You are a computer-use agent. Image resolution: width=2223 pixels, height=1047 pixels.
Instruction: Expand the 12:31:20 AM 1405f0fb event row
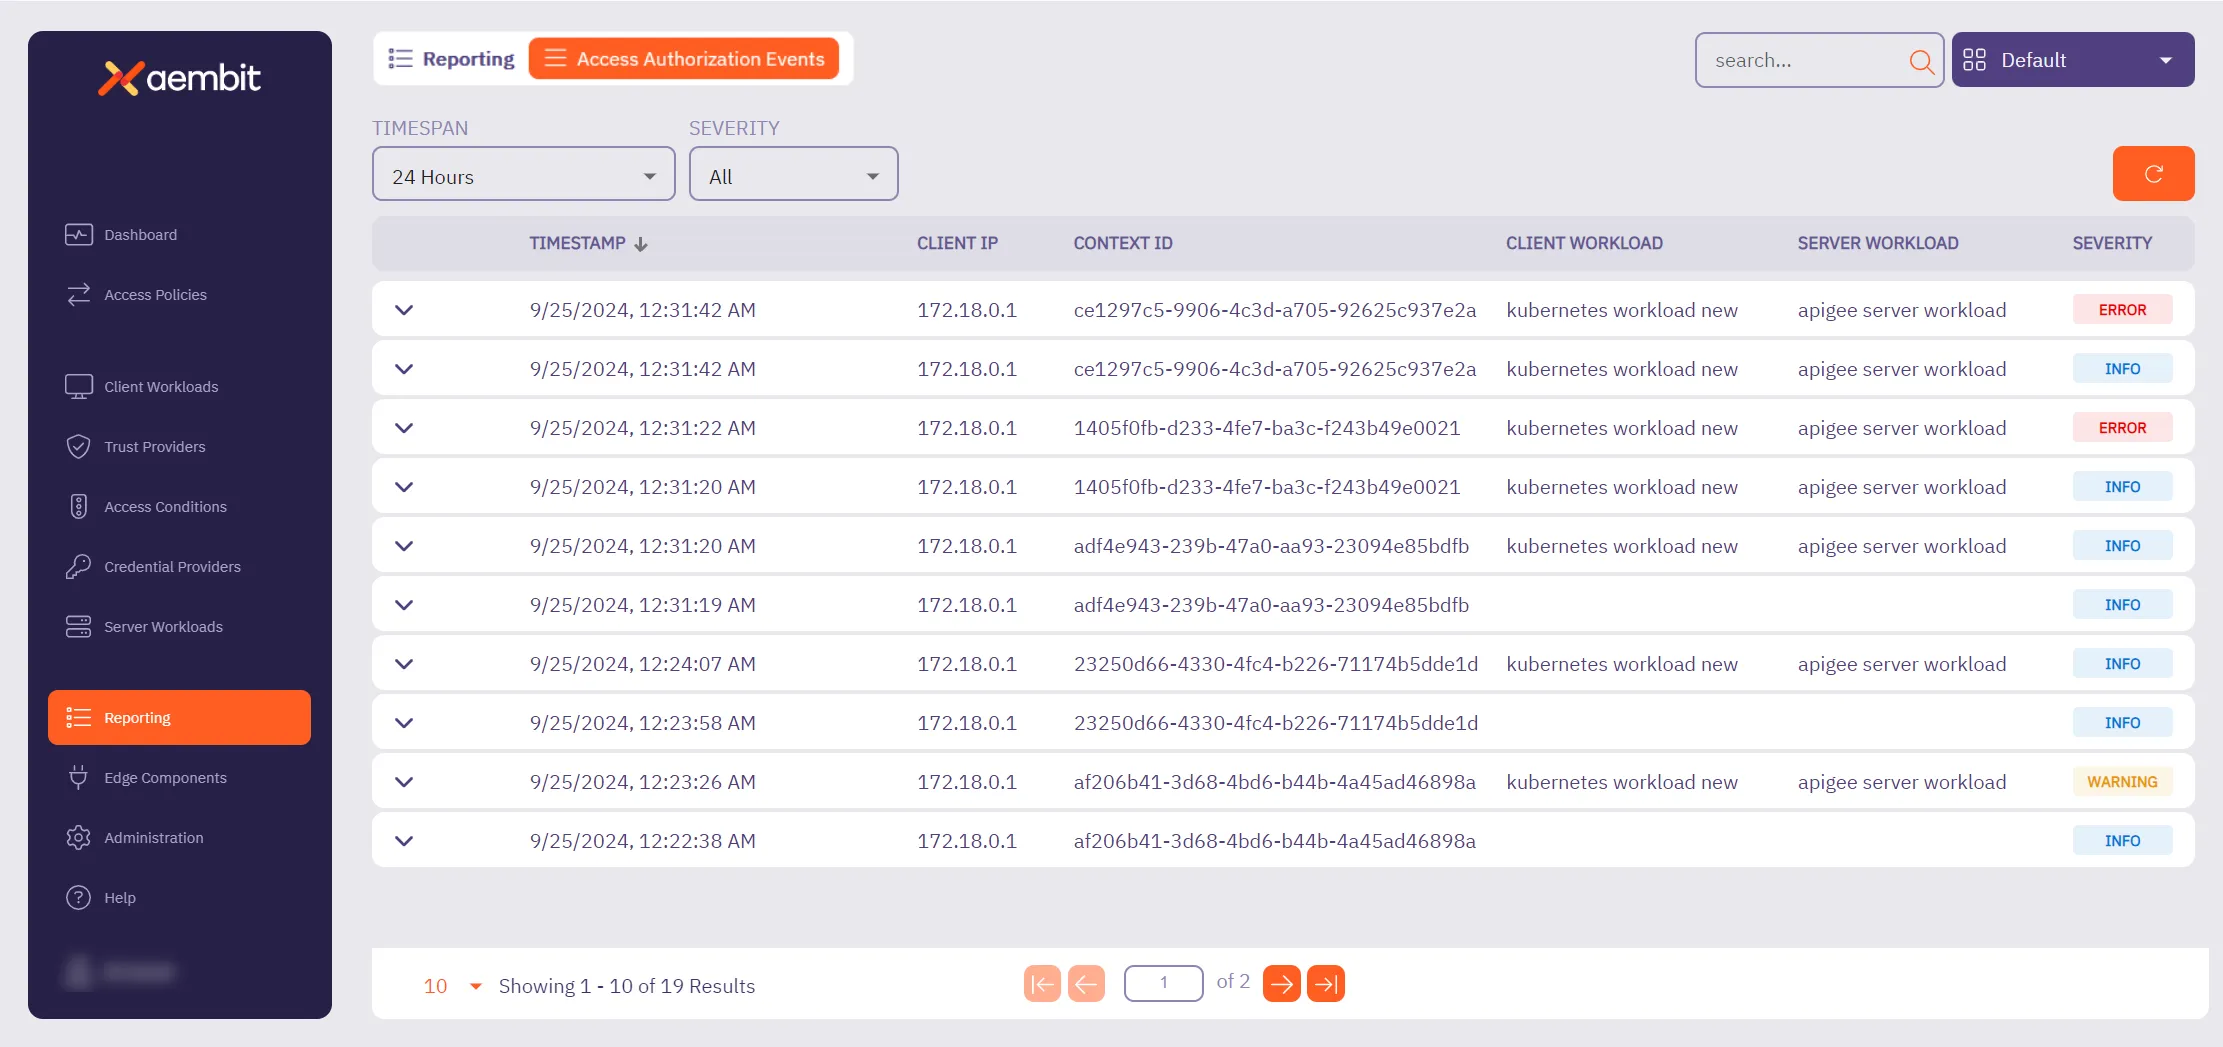(x=404, y=487)
